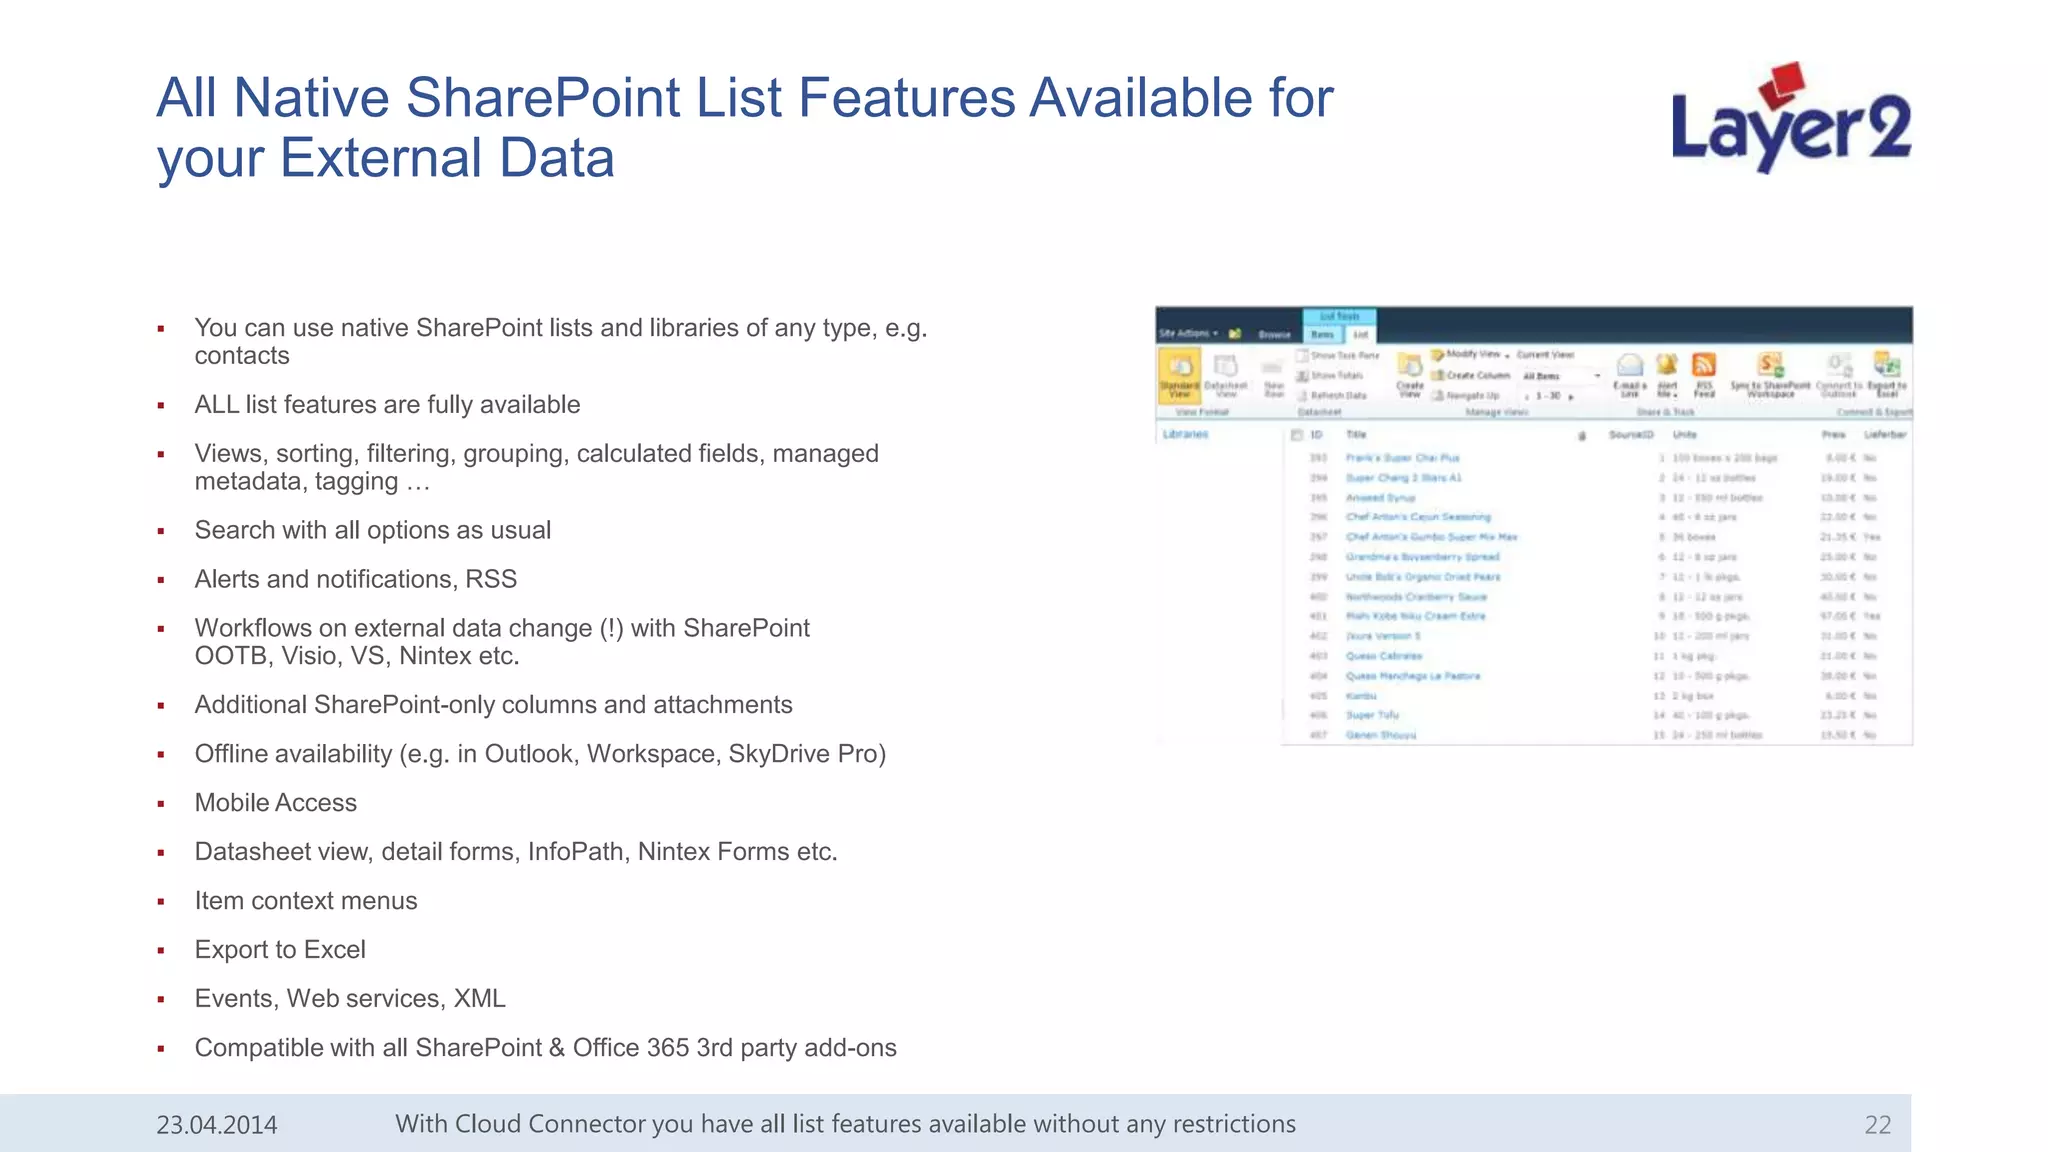Screen dimensions: 2048x1152
Task: Click the Navigate Up icon beside Site Actions
Action: click(x=1235, y=334)
